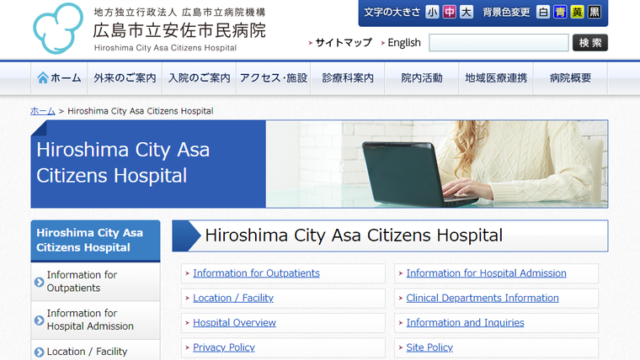
Task: Switch background color to yellow (黄)
Action: (x=577, y=12)
